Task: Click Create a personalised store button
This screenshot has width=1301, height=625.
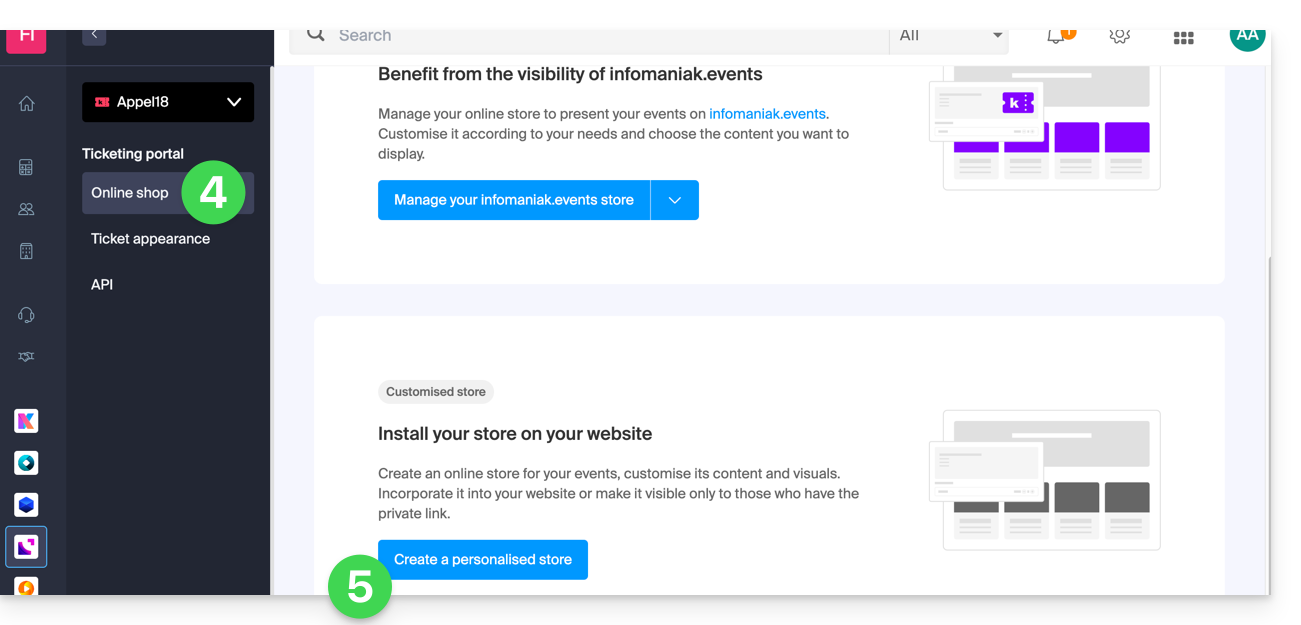Action: (483, 560)
